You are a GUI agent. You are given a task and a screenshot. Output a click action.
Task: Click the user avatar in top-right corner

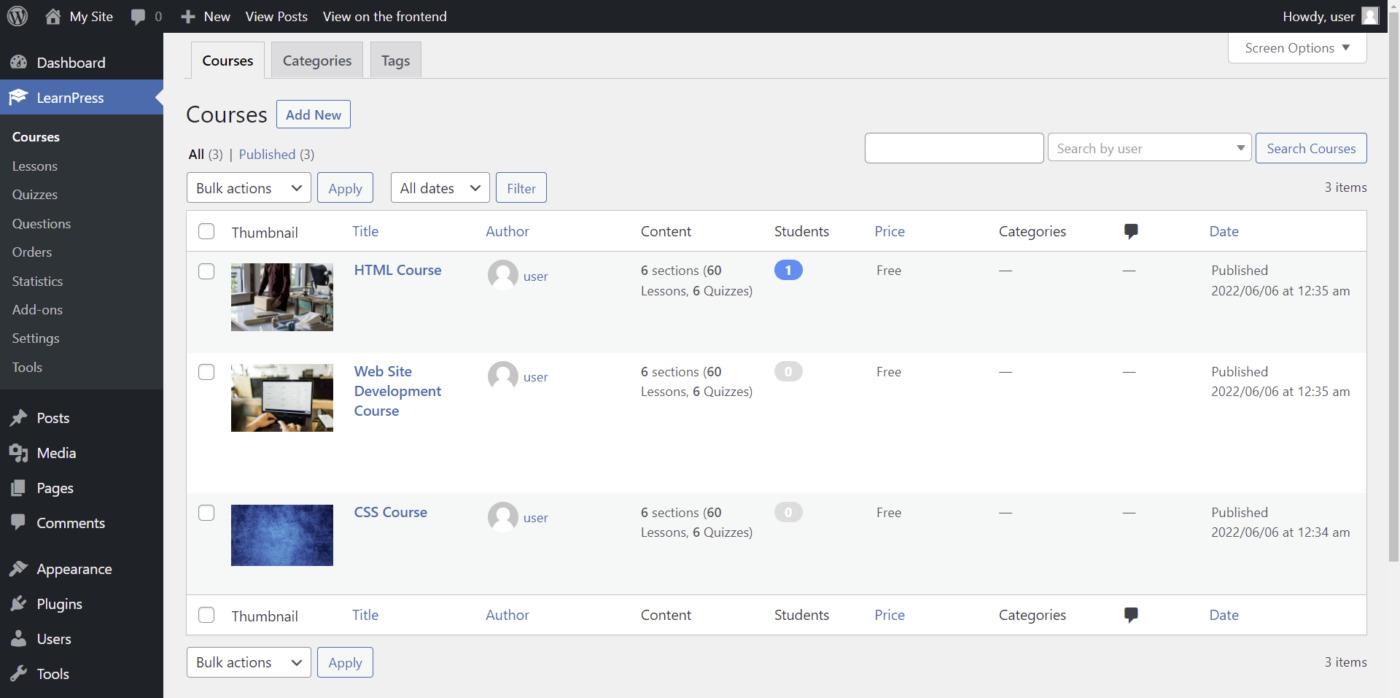(1370, 16)
